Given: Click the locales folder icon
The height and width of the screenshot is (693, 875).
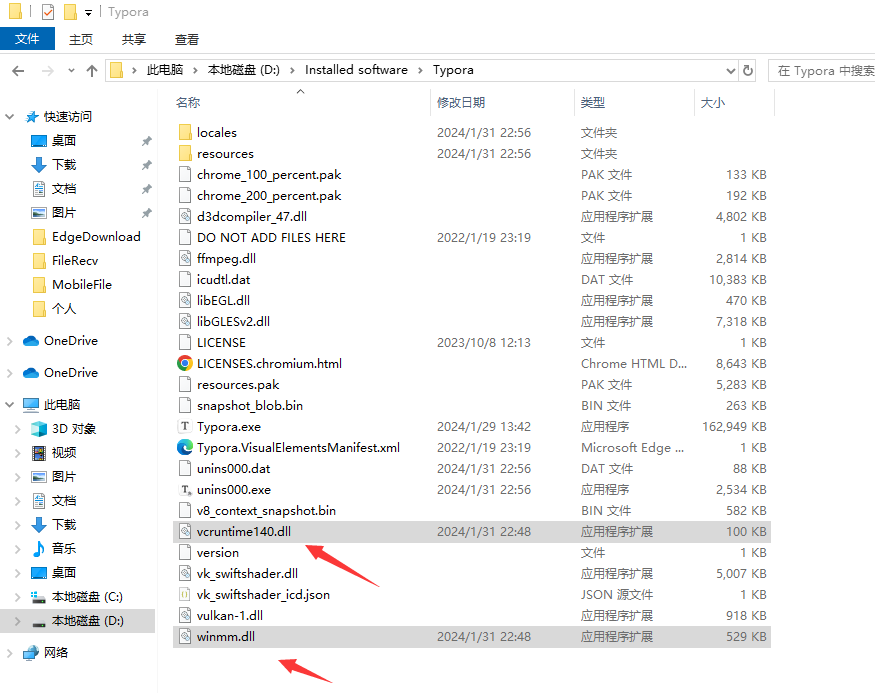Looking at the screenshot, I should pyautogui.click(x=185, y=133).
